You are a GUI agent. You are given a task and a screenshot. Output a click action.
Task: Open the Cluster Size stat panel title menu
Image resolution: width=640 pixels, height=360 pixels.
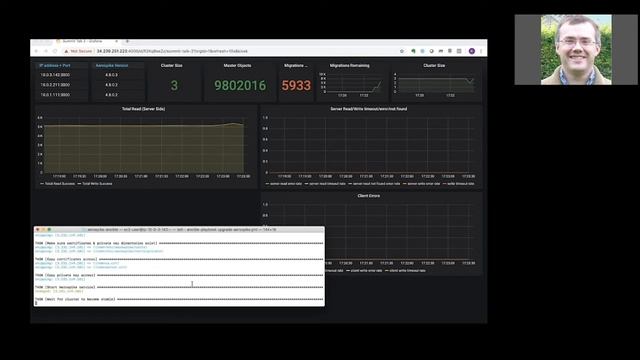pyautogui.click(x=171, y=65)
